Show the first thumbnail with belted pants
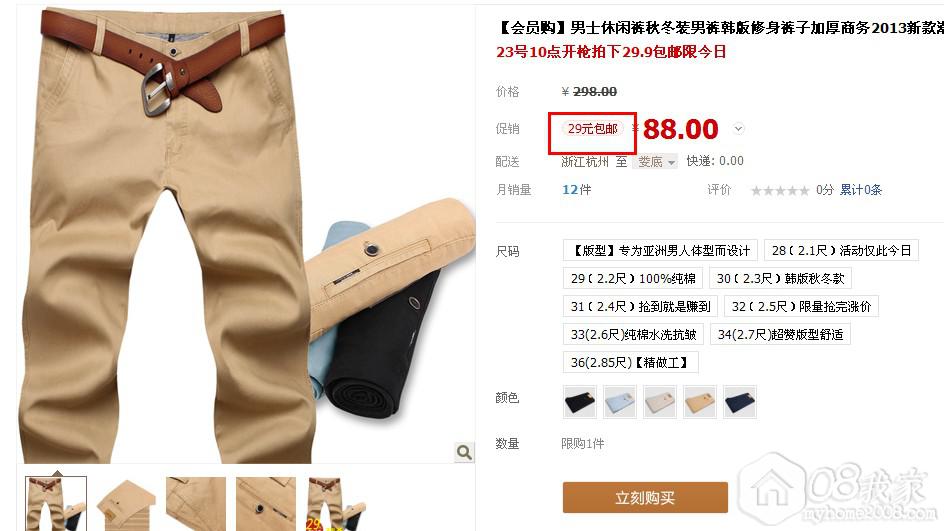This screenshot has height=531, width=944. coord(56,504)
